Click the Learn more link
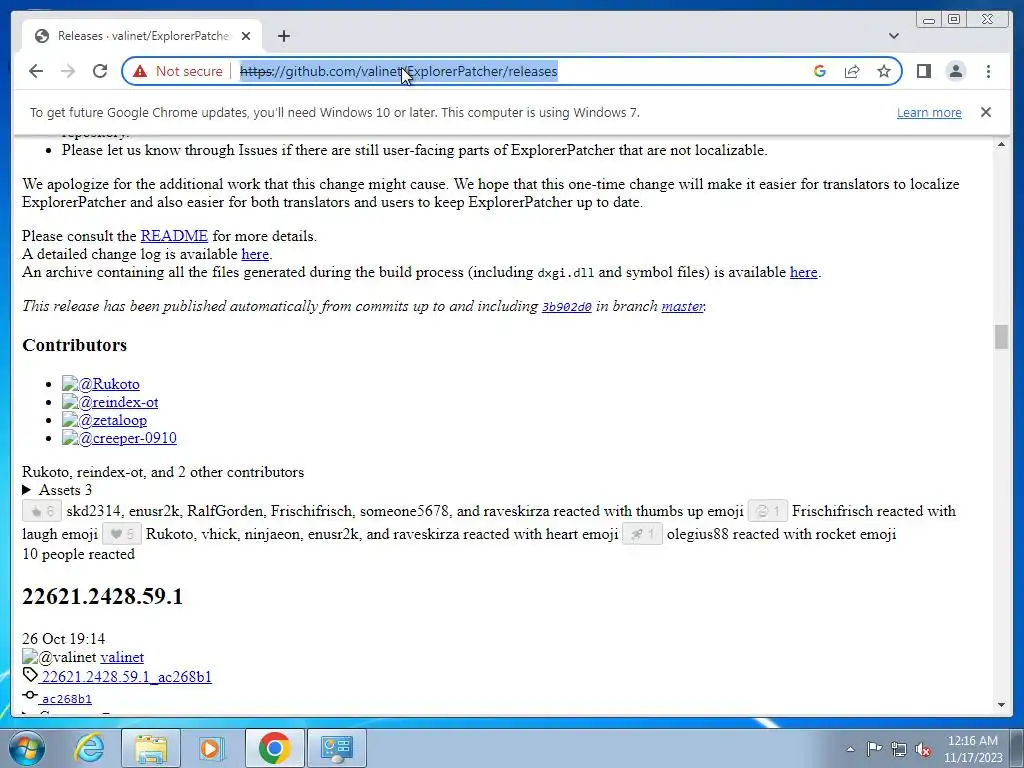The image size is (1024, 768). click(929, 112)
